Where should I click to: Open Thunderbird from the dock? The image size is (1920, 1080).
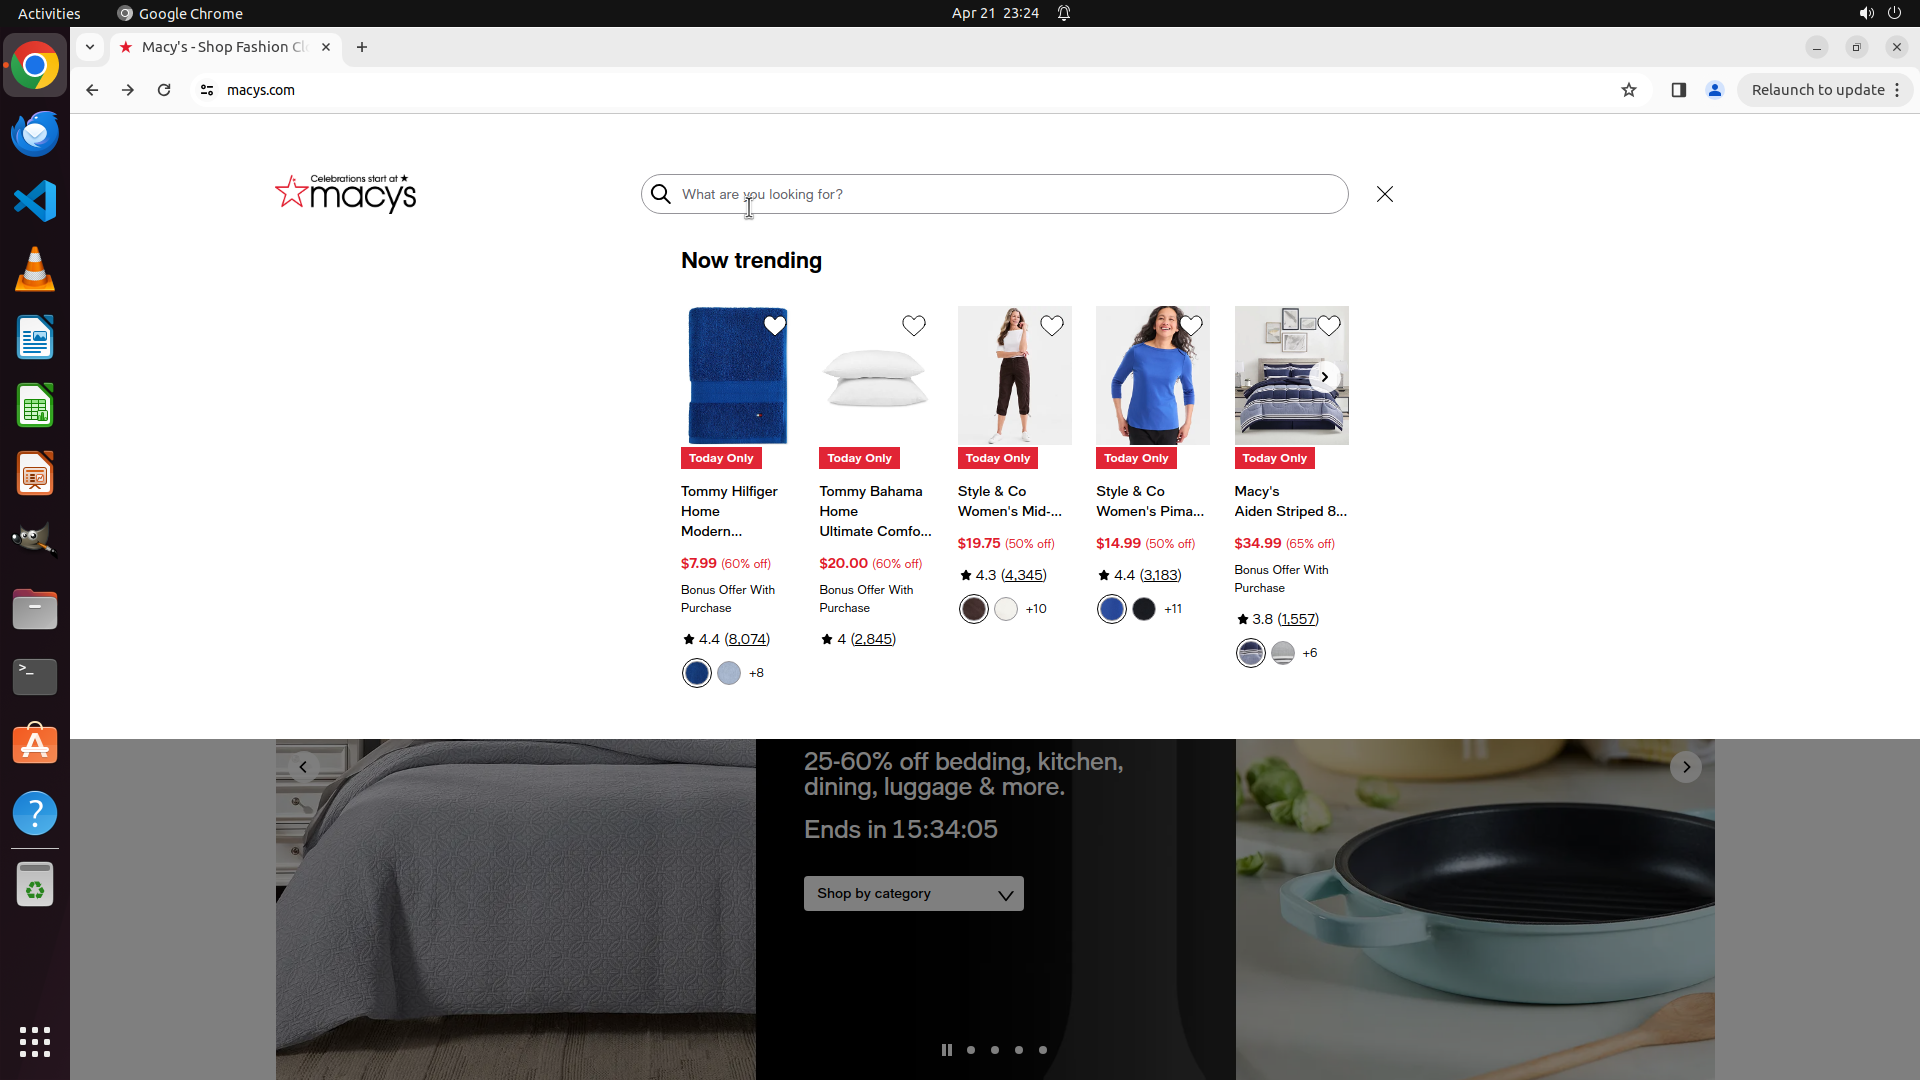tap(35, 134)
